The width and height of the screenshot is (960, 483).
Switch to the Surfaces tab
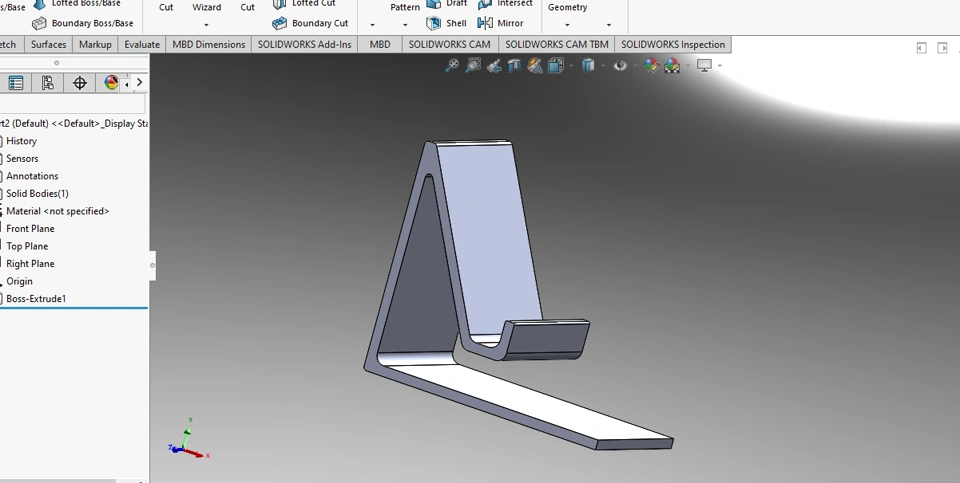[48, 44]
